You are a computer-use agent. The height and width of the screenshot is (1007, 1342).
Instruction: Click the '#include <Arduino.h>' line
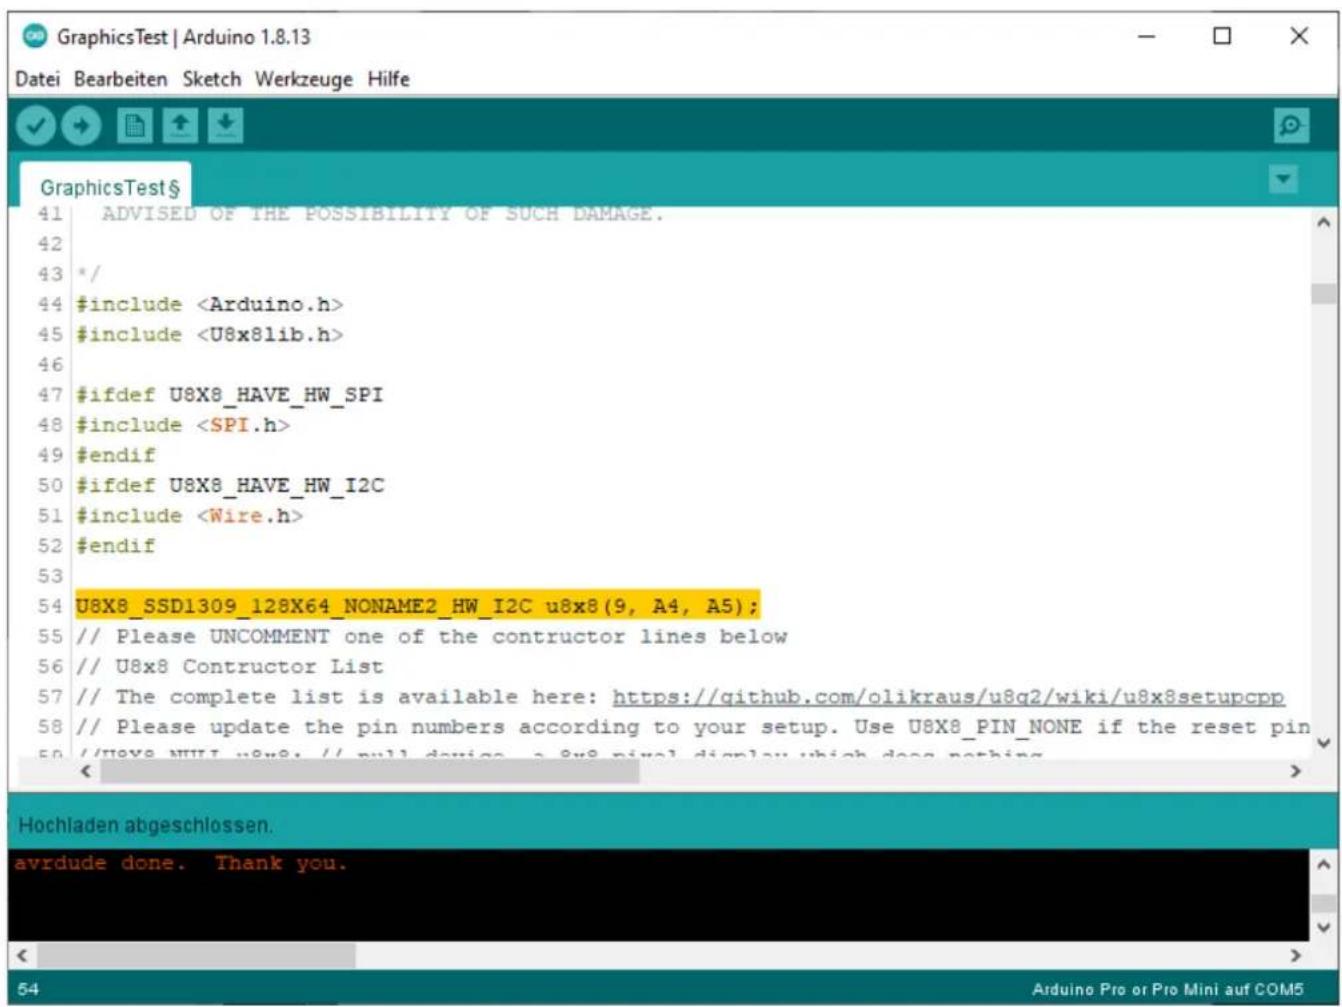pos(210,304)
